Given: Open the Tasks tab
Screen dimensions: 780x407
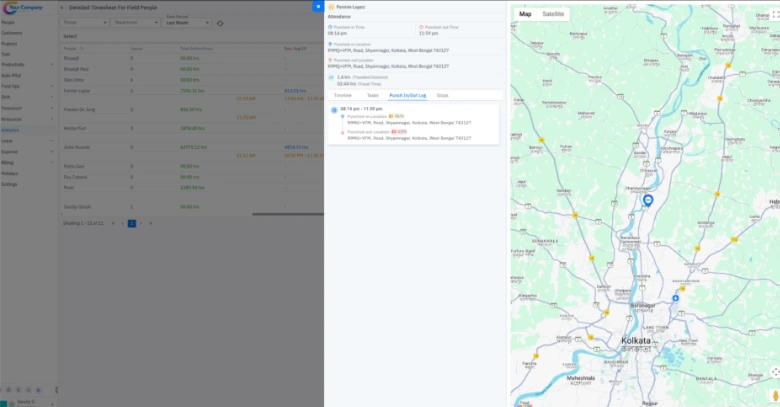Looking at the screenshot, I should [372, 95].
